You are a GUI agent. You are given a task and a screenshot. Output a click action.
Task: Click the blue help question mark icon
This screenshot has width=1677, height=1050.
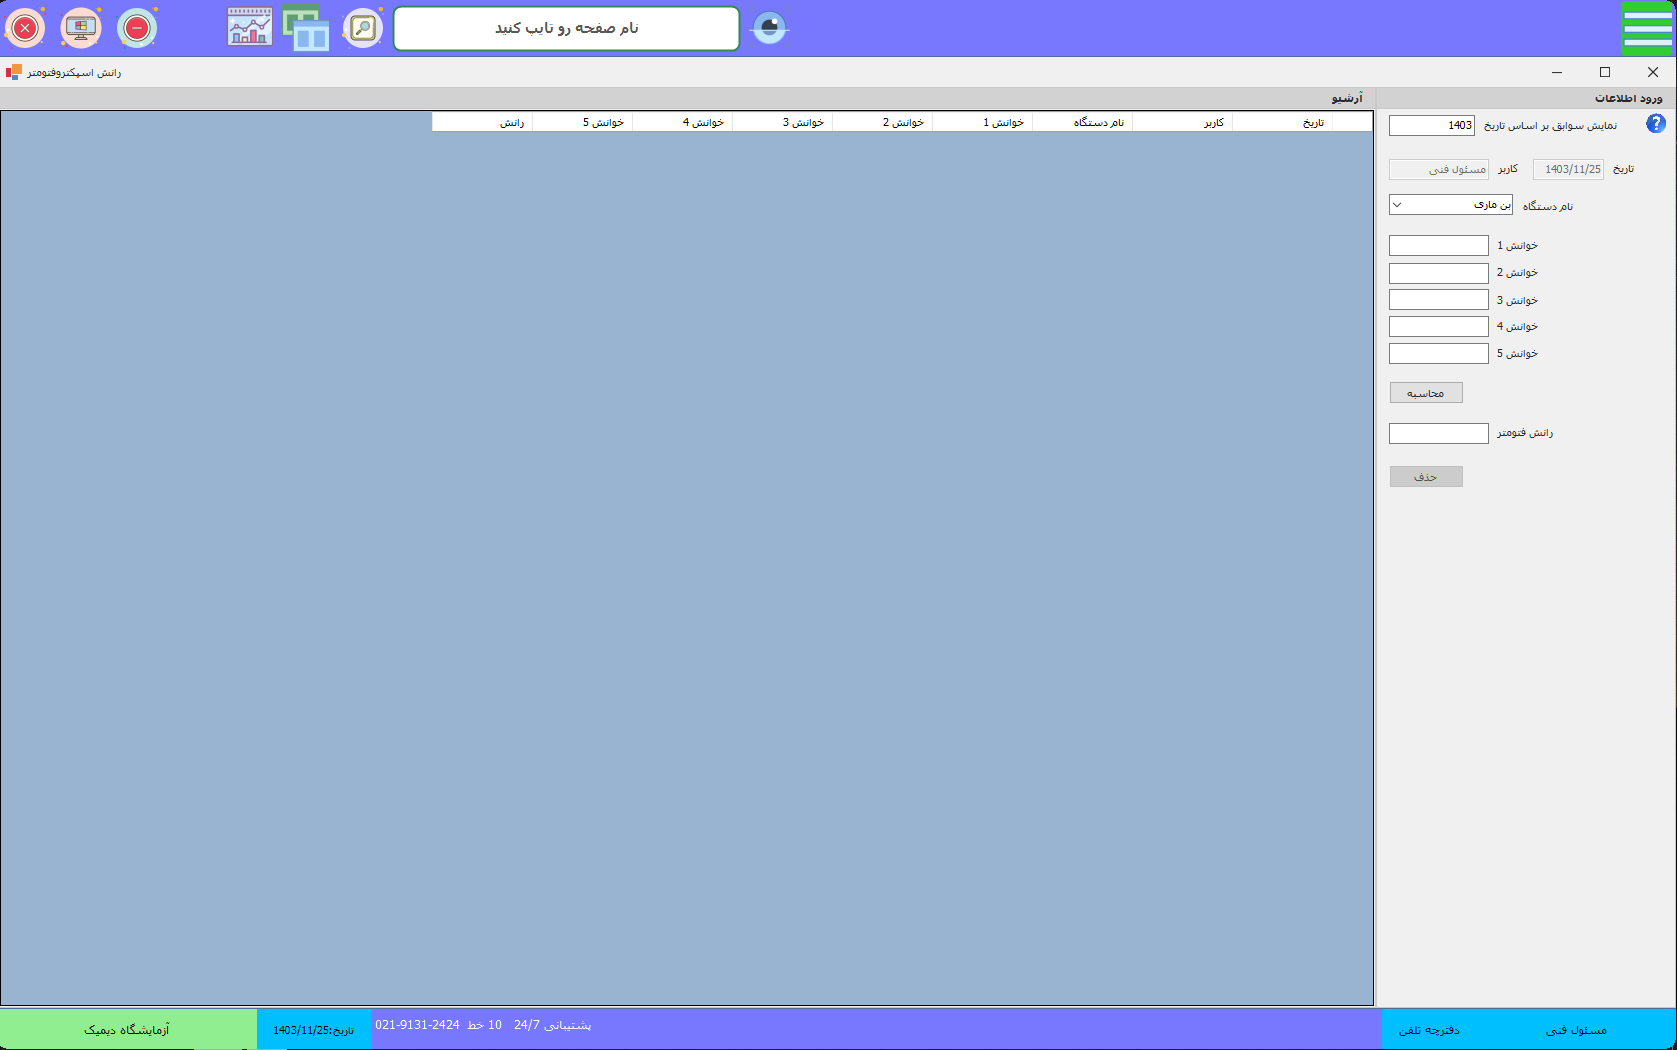click(1656, 124)
